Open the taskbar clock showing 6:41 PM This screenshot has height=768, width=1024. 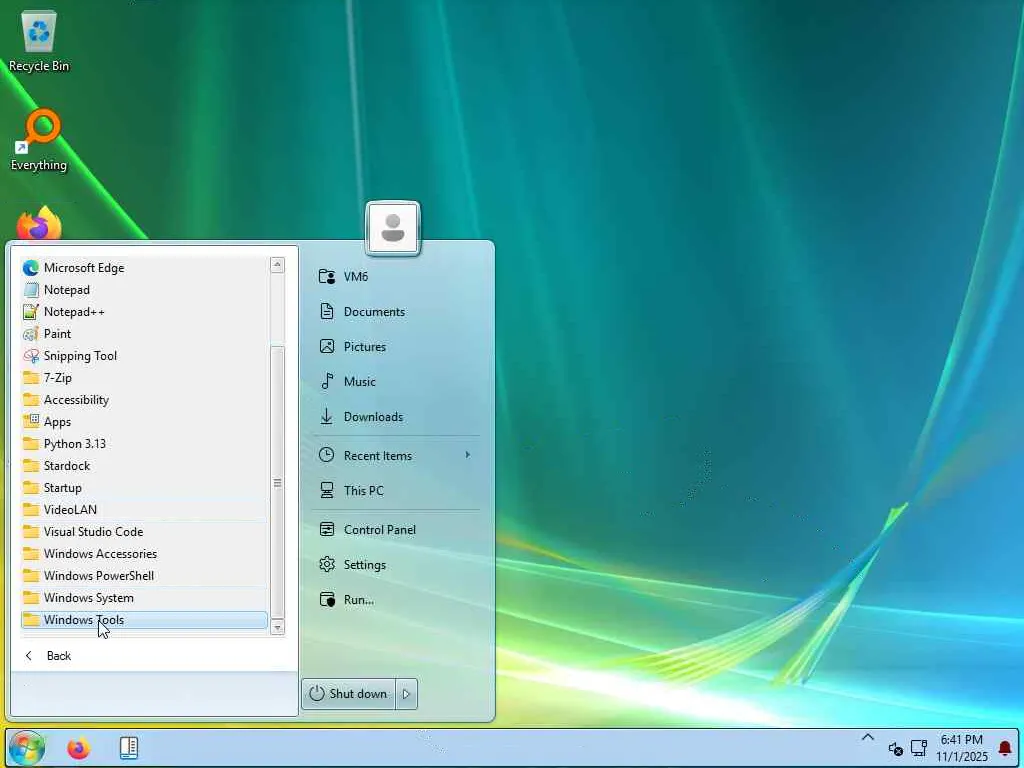click(962, 748)
